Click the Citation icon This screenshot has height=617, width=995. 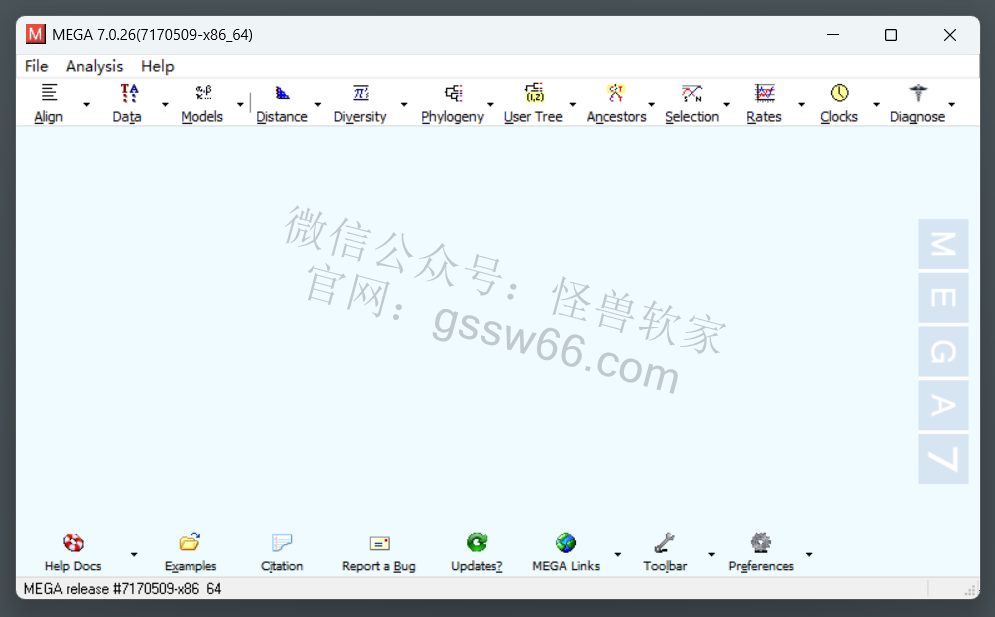pos(282,543)
